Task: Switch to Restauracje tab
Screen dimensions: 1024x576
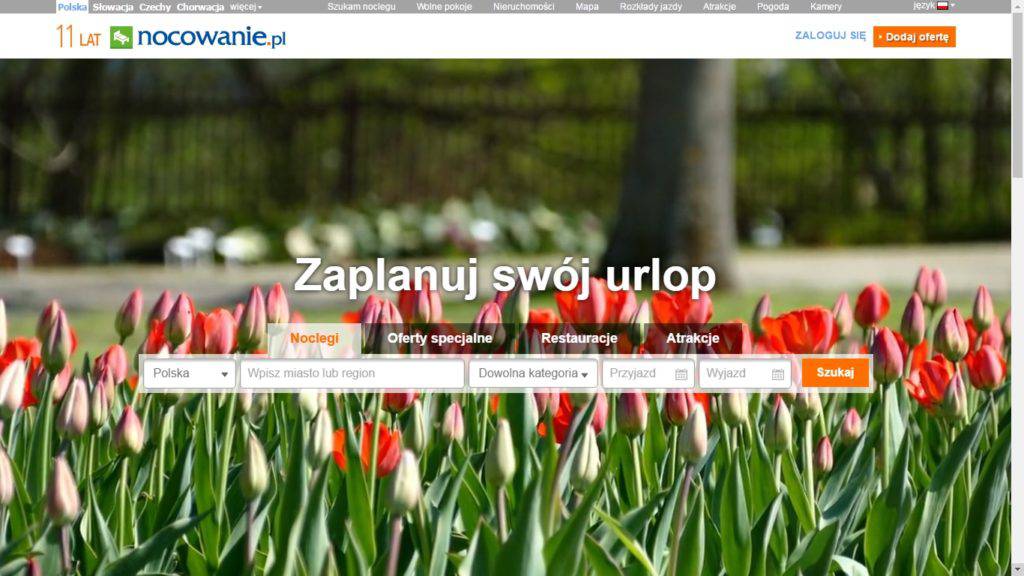Action: click(579, 338)
